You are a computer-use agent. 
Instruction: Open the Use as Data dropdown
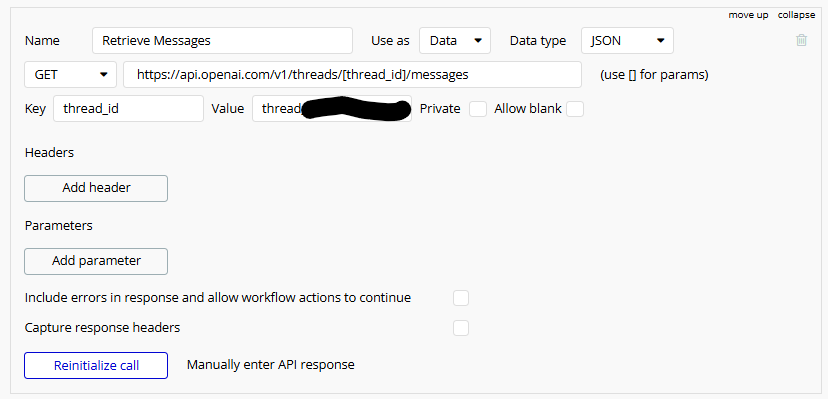coord(455,41)
